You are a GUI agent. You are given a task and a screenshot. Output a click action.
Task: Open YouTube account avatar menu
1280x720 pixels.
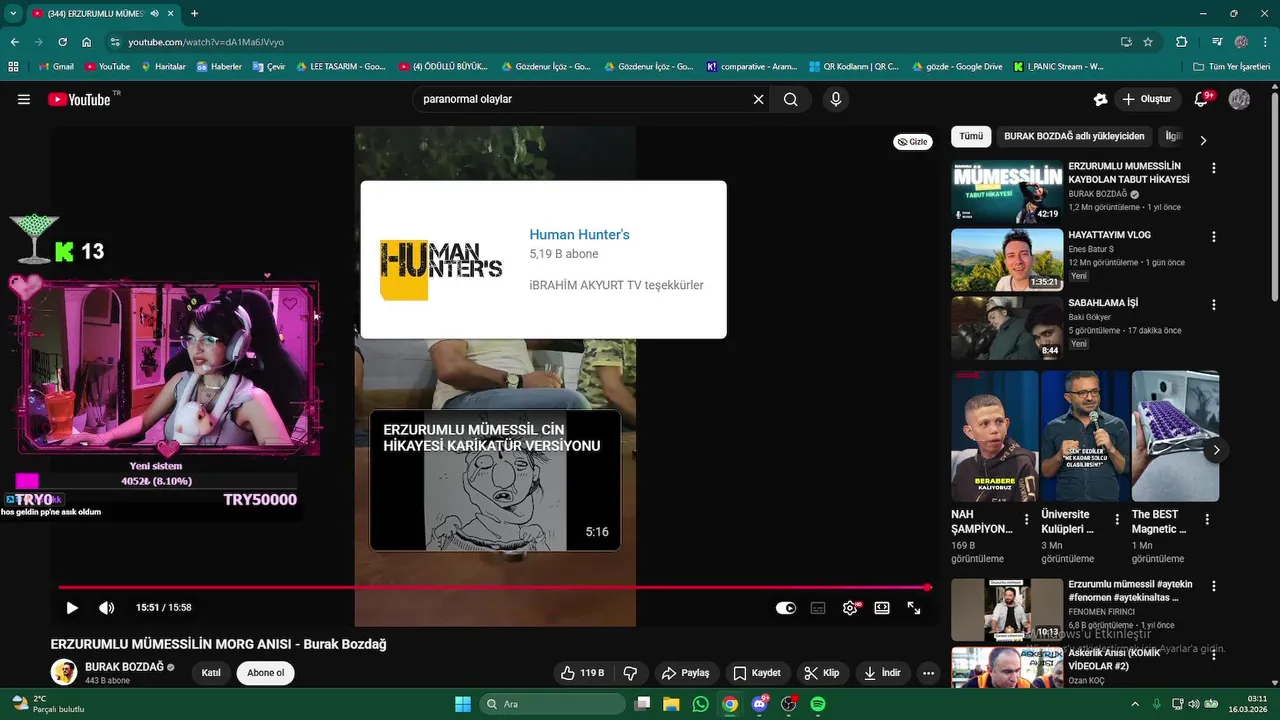tap(1239, 99)
